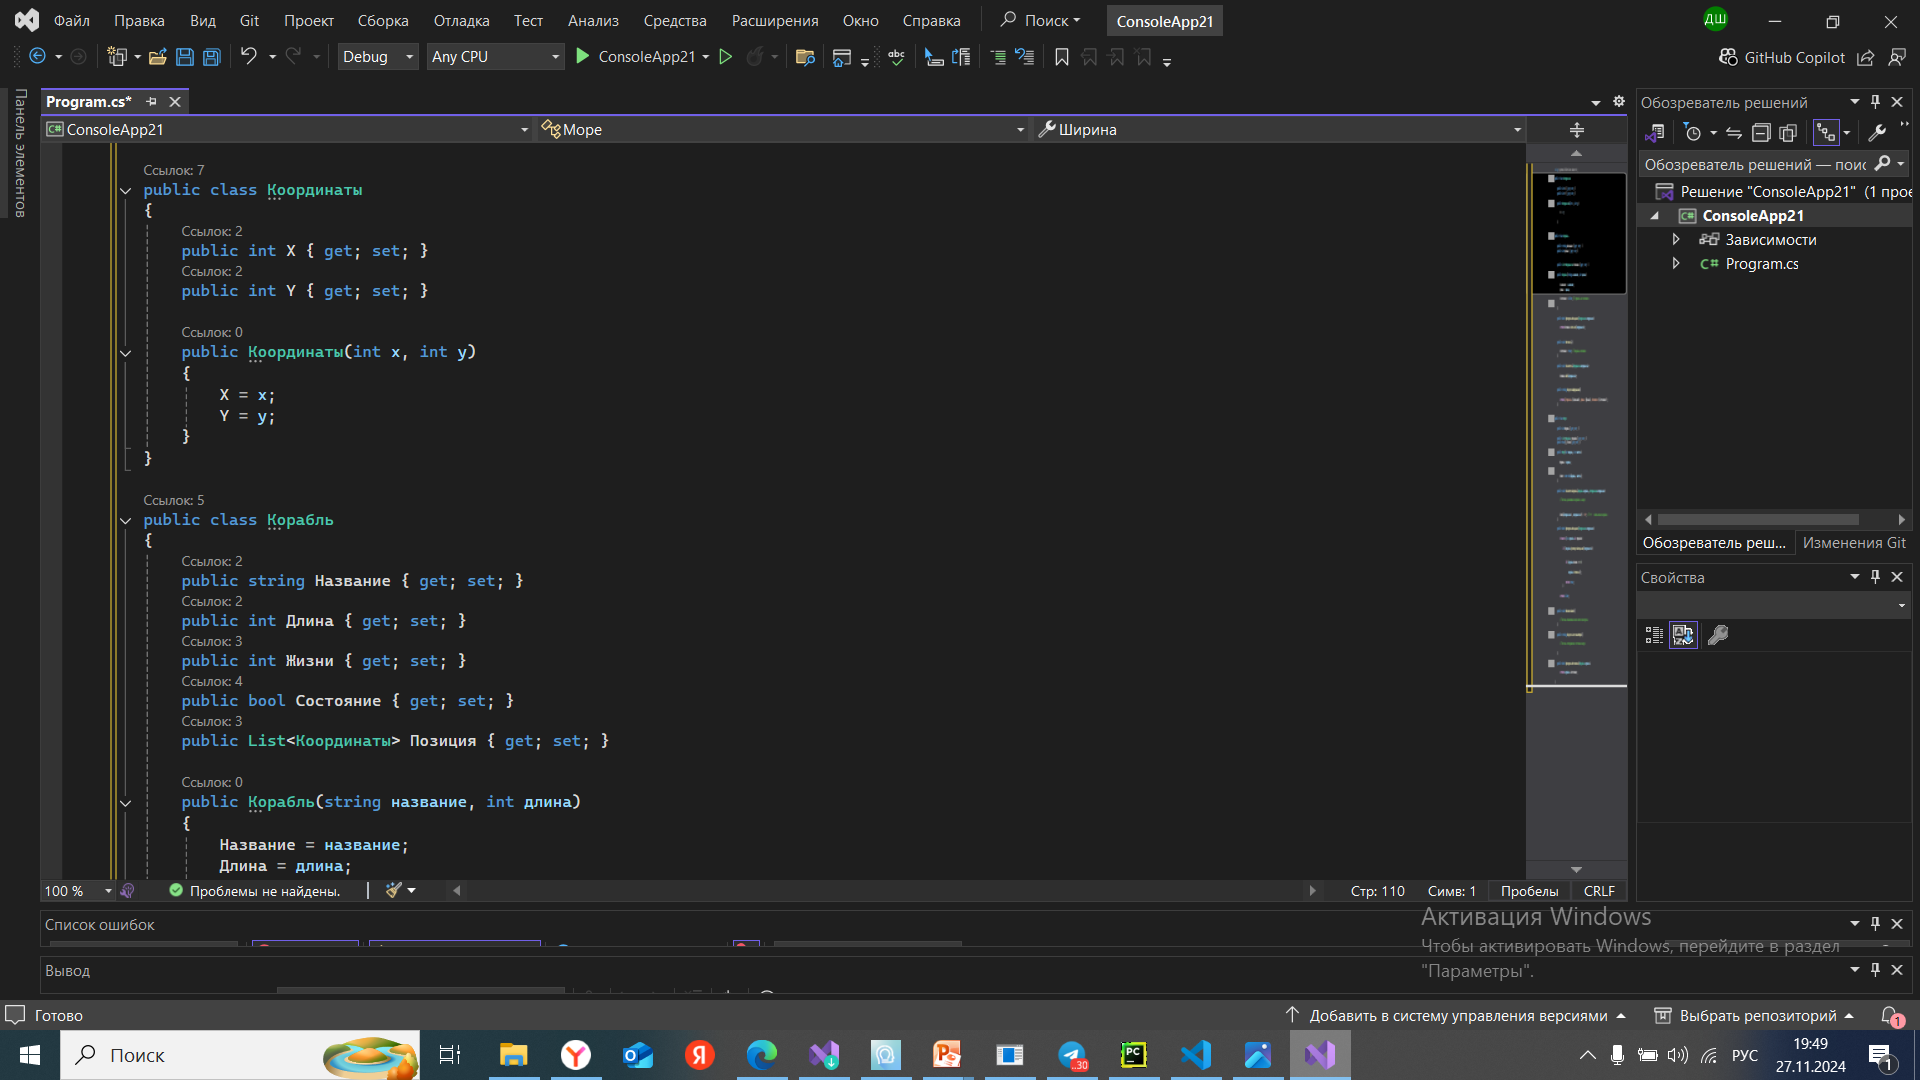The height and width of the screenshot is (1080, 1920).
Task: Open the Сборка menu
Action: [383, 21]
